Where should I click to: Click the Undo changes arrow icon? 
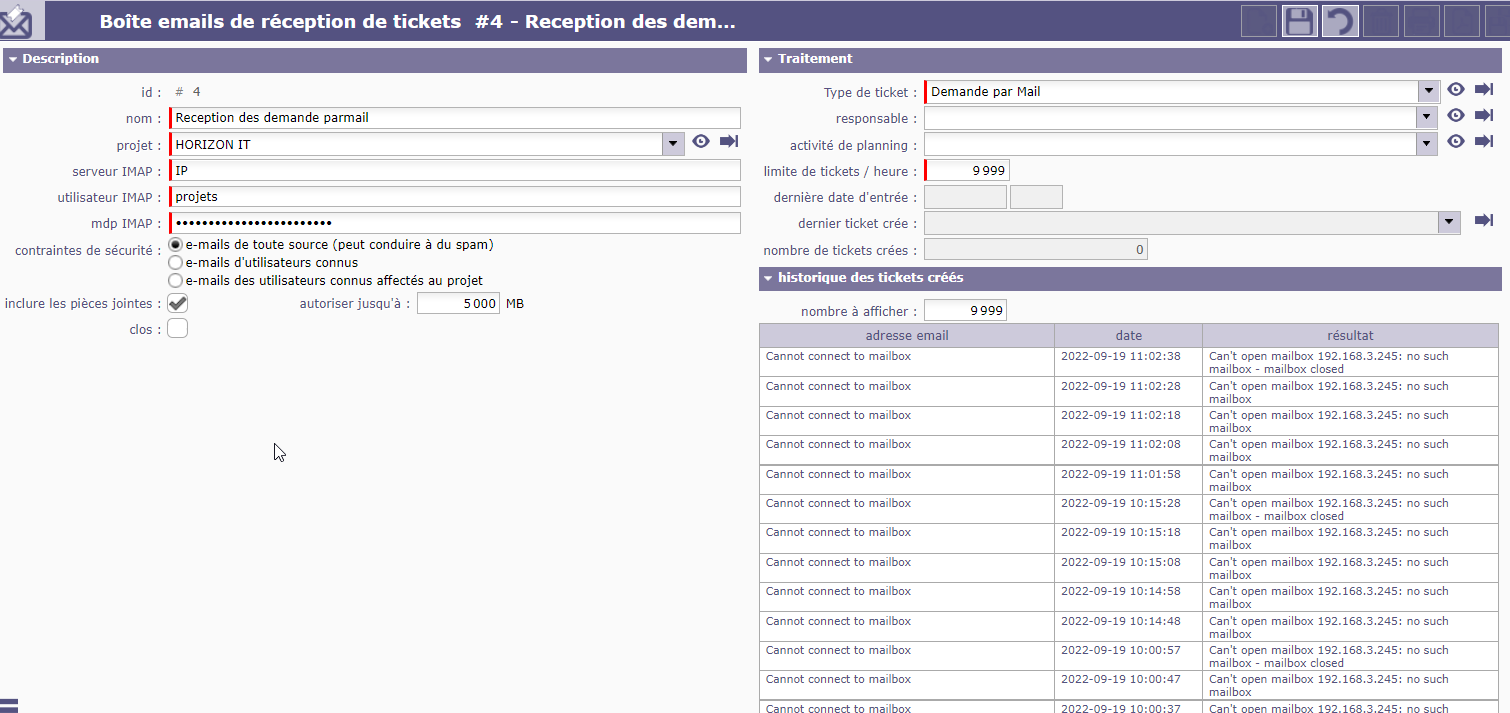(x=1340, y=21)
